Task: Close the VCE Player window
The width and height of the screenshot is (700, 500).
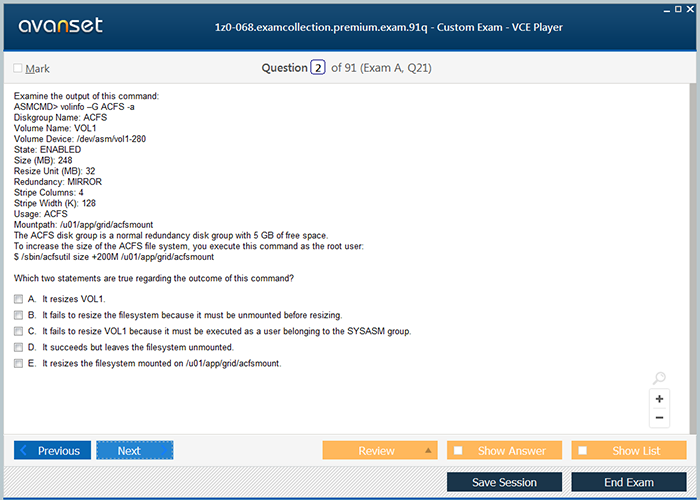Action: coord(690,9)
